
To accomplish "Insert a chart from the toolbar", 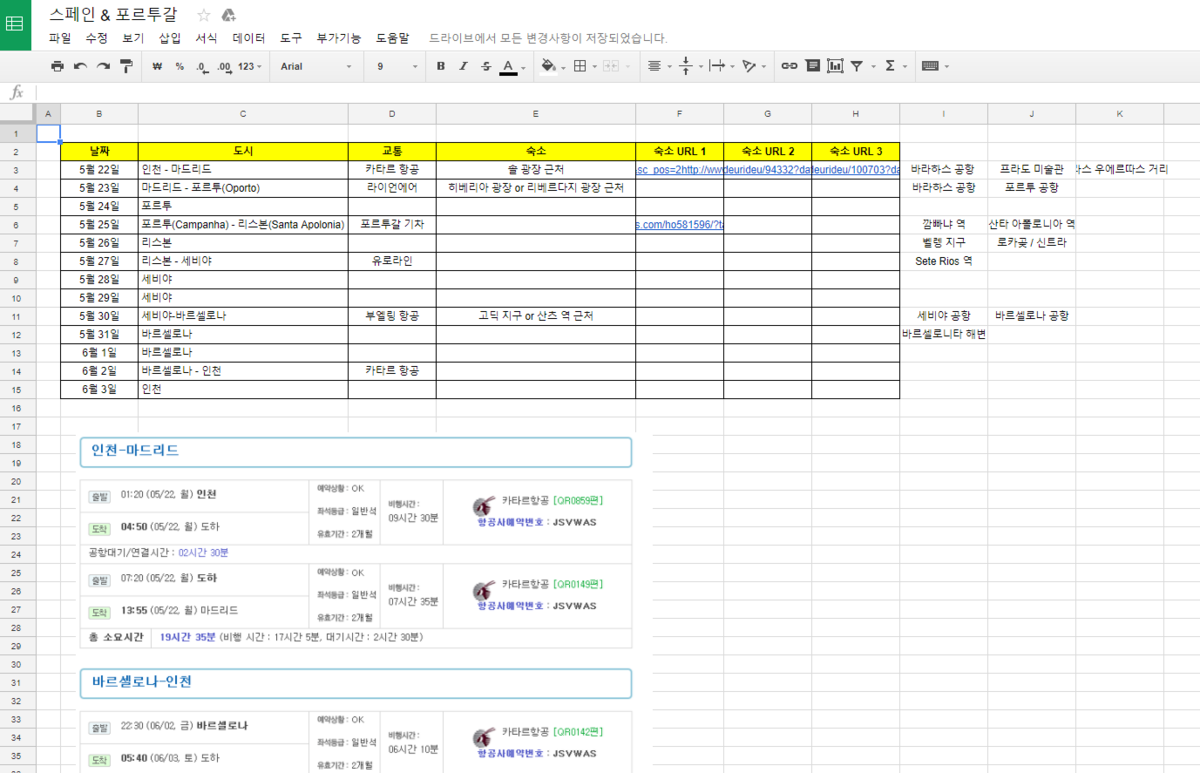I will 833,66.
